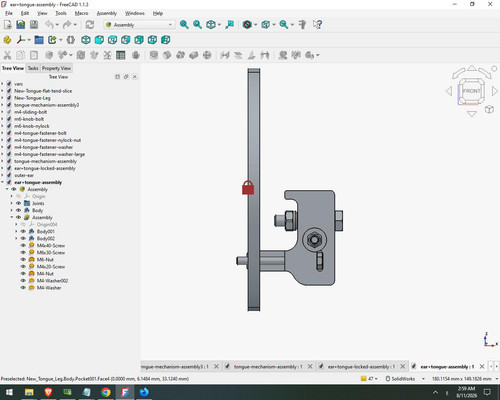Screen dimensions: 500x400
Task: Click the small cube below the navigation cube
Action: 489,109
